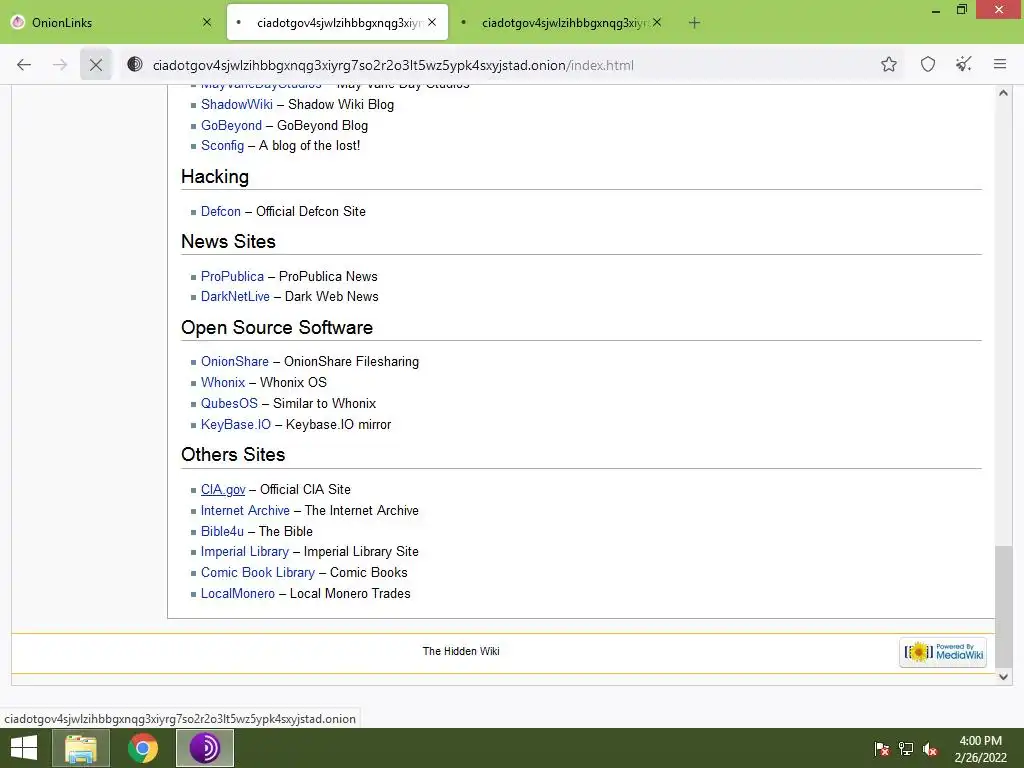
Task: Close the third ciadotgov tab
Action: point(657,22)
